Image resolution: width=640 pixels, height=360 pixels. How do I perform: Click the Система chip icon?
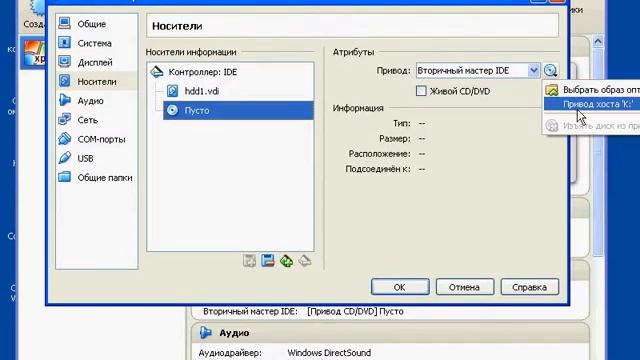(64, 42)
